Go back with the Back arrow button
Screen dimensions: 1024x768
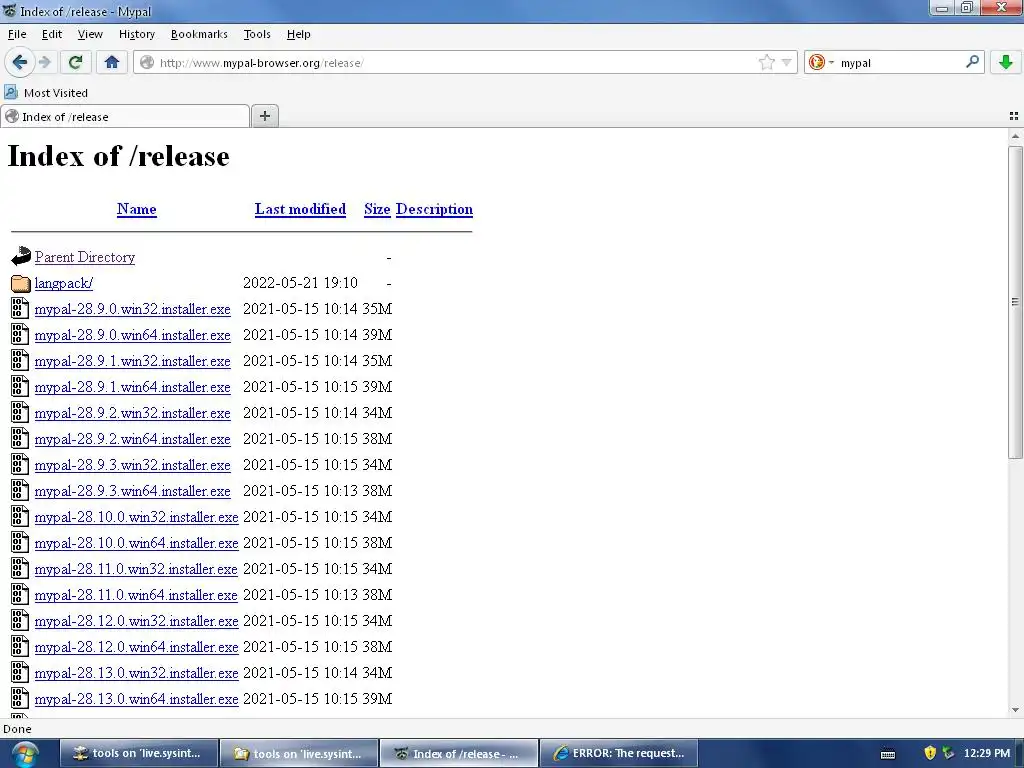pyautogui.click(x=19, y=62)
